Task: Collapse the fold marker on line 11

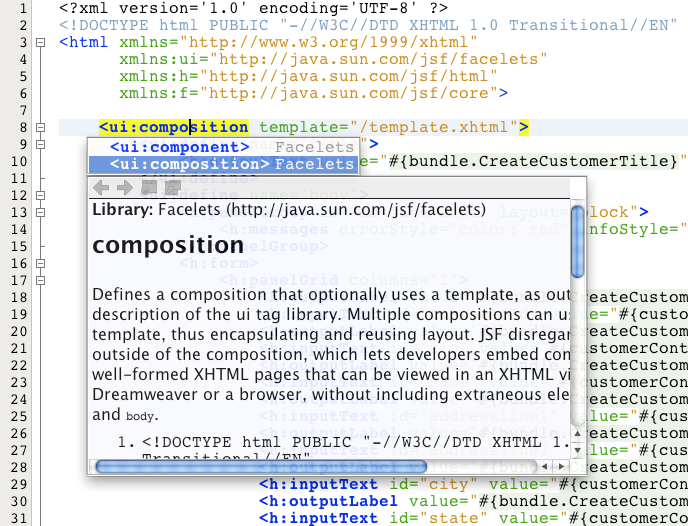Action: click(39, 179)
